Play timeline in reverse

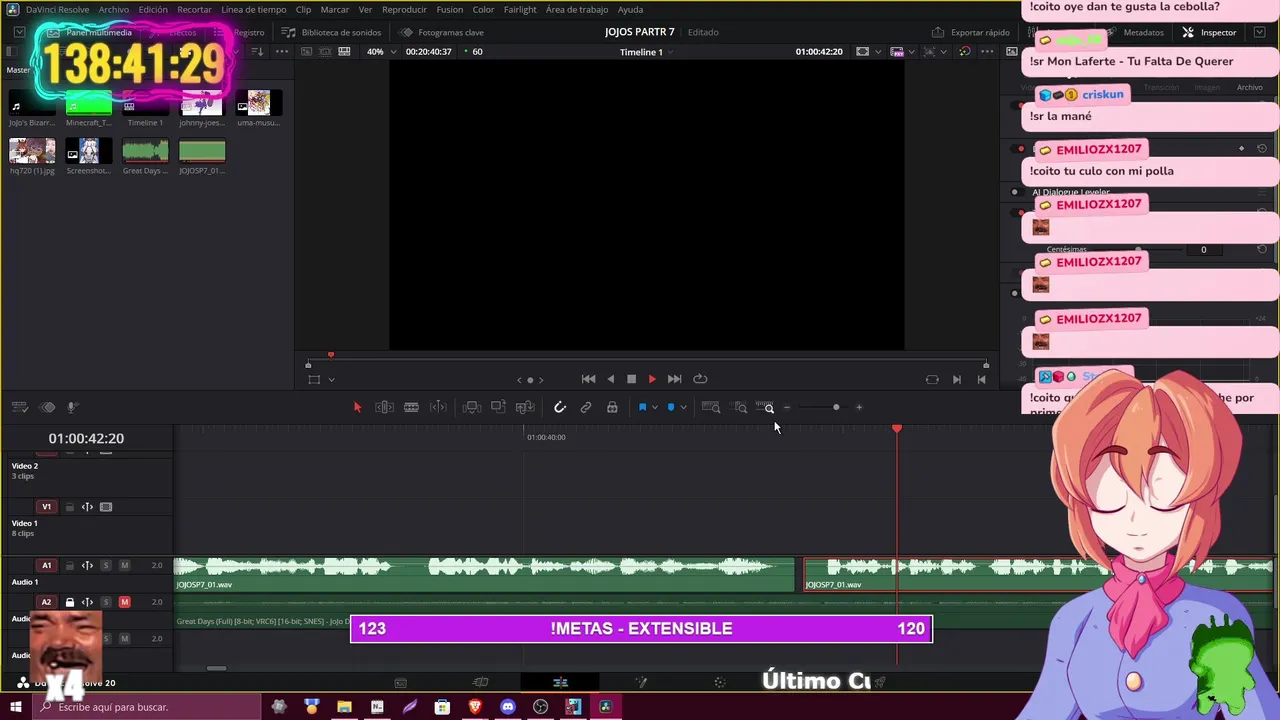pos(611,379)
